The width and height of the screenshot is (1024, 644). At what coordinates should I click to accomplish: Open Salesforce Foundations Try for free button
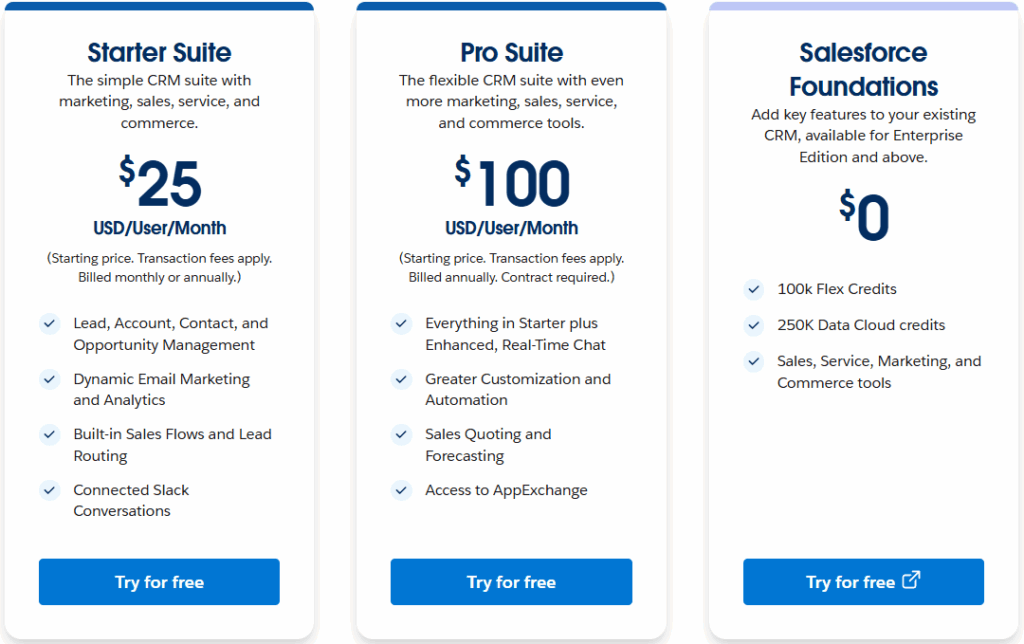coord(850,582)
